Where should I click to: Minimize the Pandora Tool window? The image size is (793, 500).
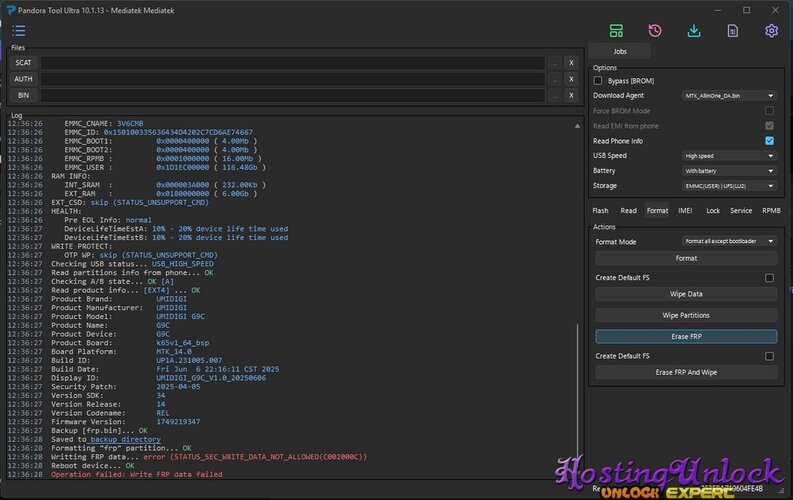[718, 10]
